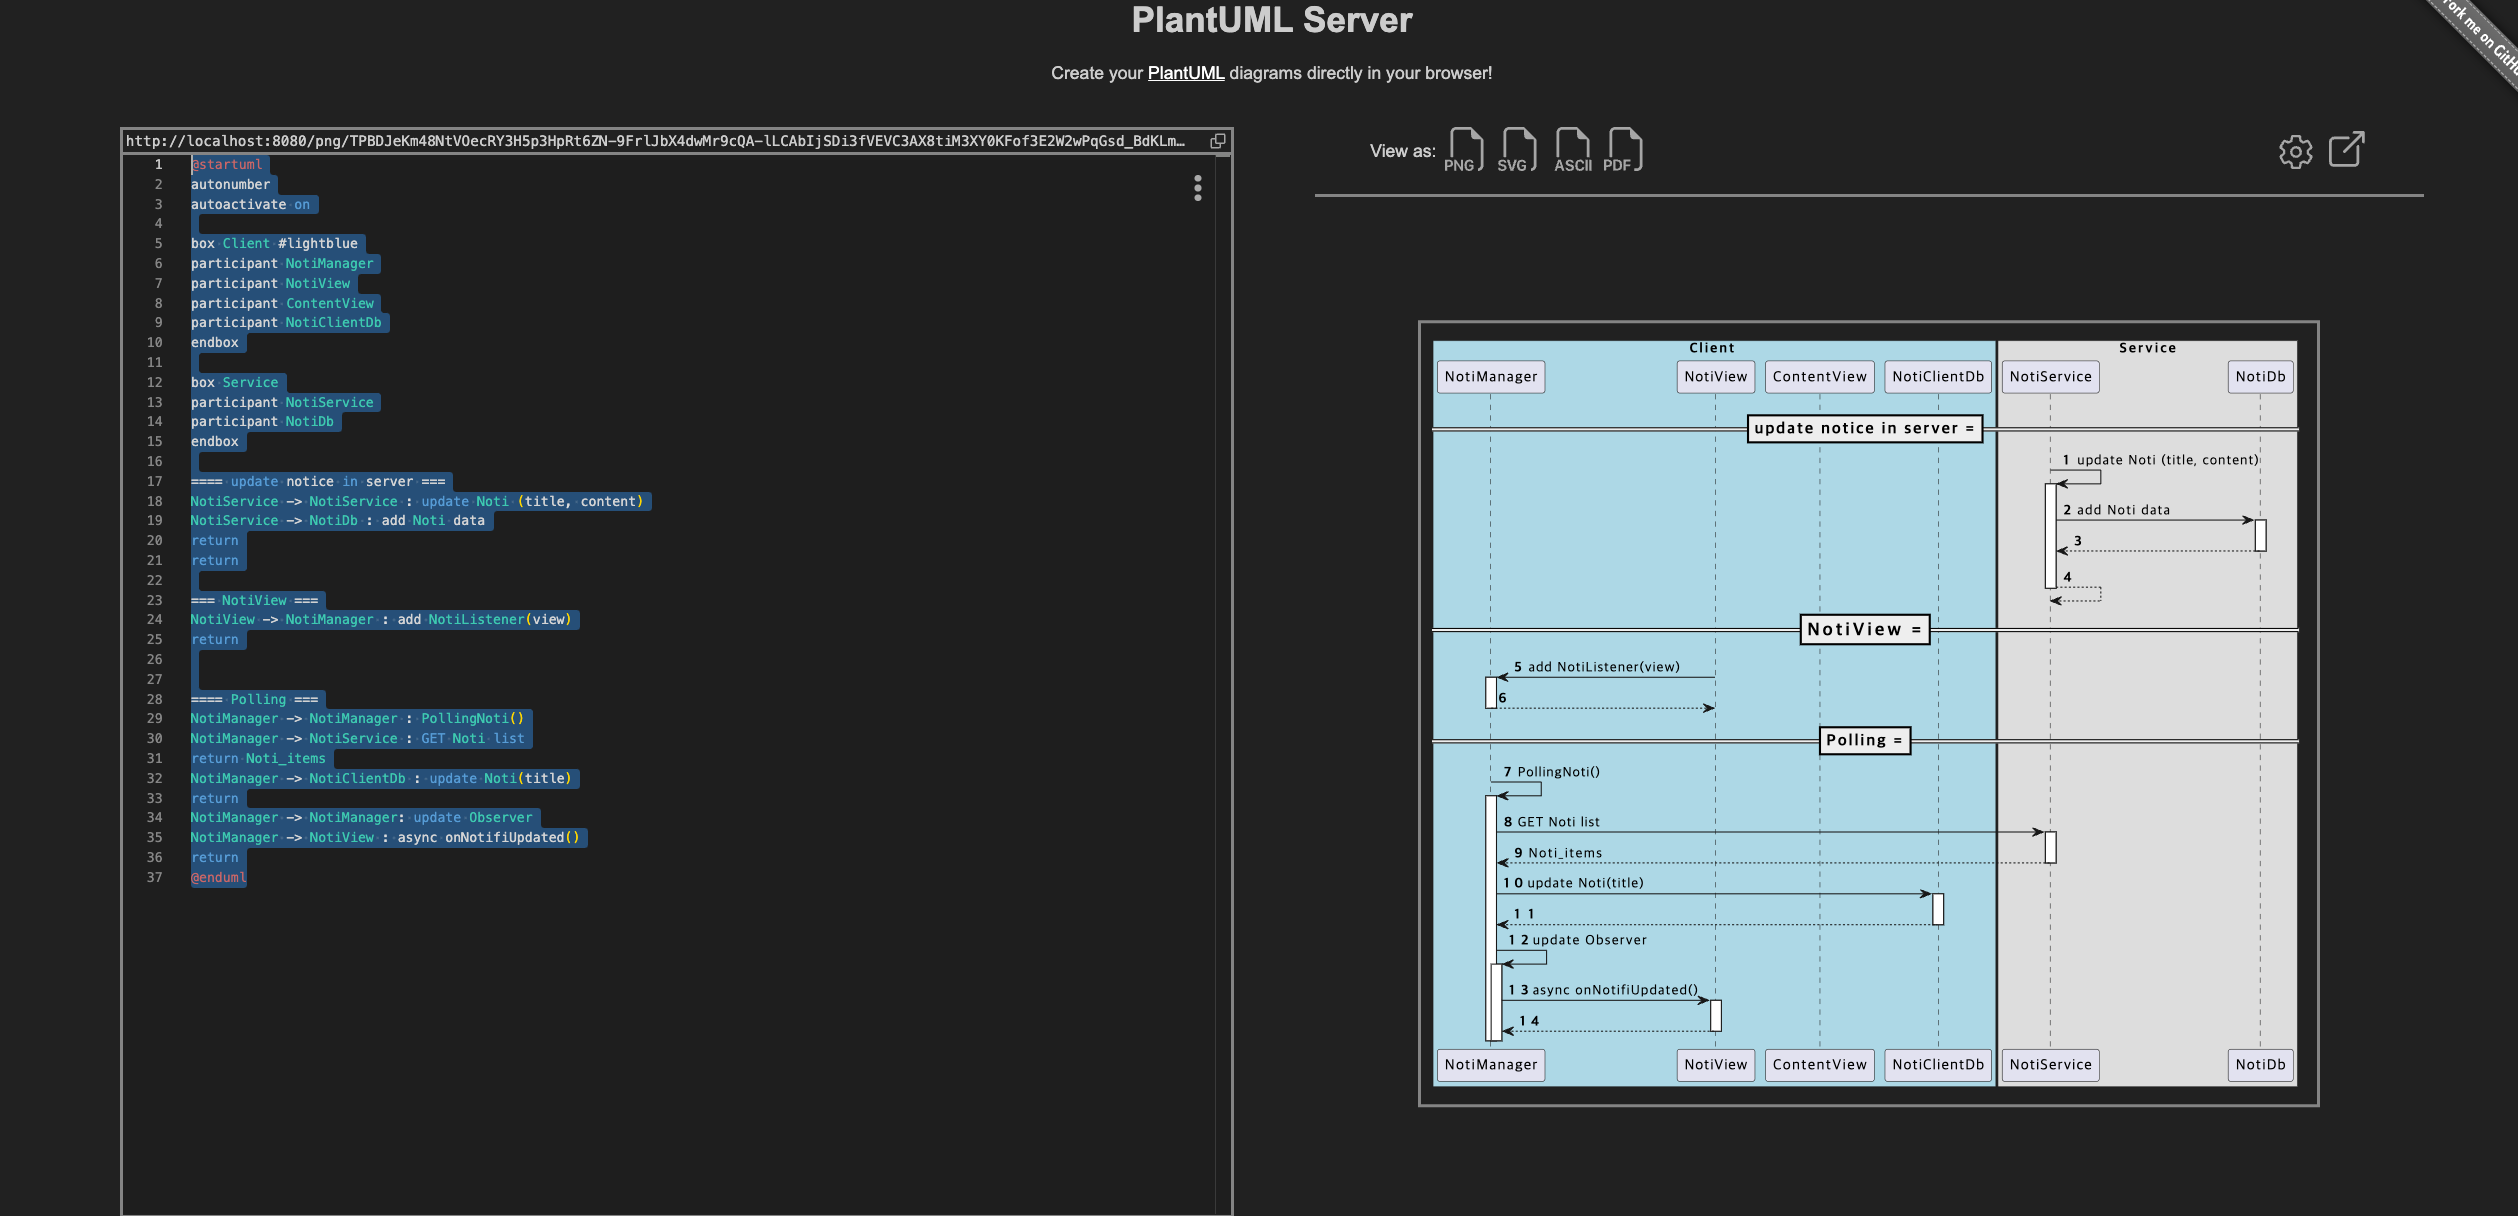Open the editor's three-dot menu
This screenshot has height=1216, width=2518.
click(x=1197, y=188)
